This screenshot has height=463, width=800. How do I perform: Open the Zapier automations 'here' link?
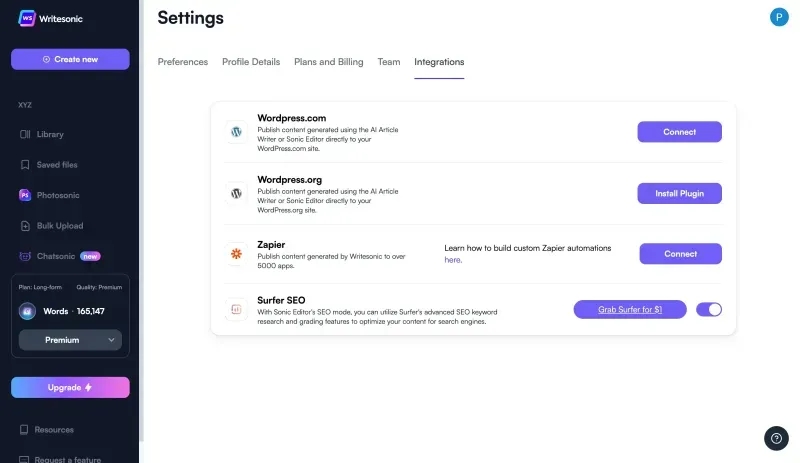(x=453, y=260)
